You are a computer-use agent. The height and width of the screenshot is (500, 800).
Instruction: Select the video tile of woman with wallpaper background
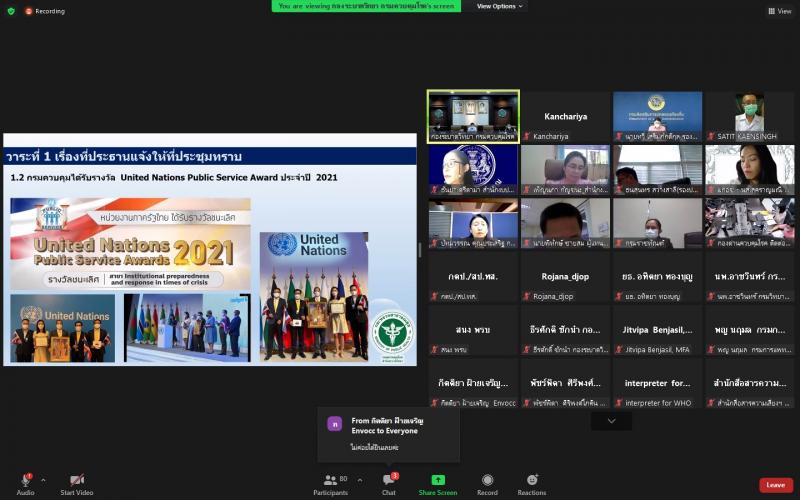coord(749,170)
